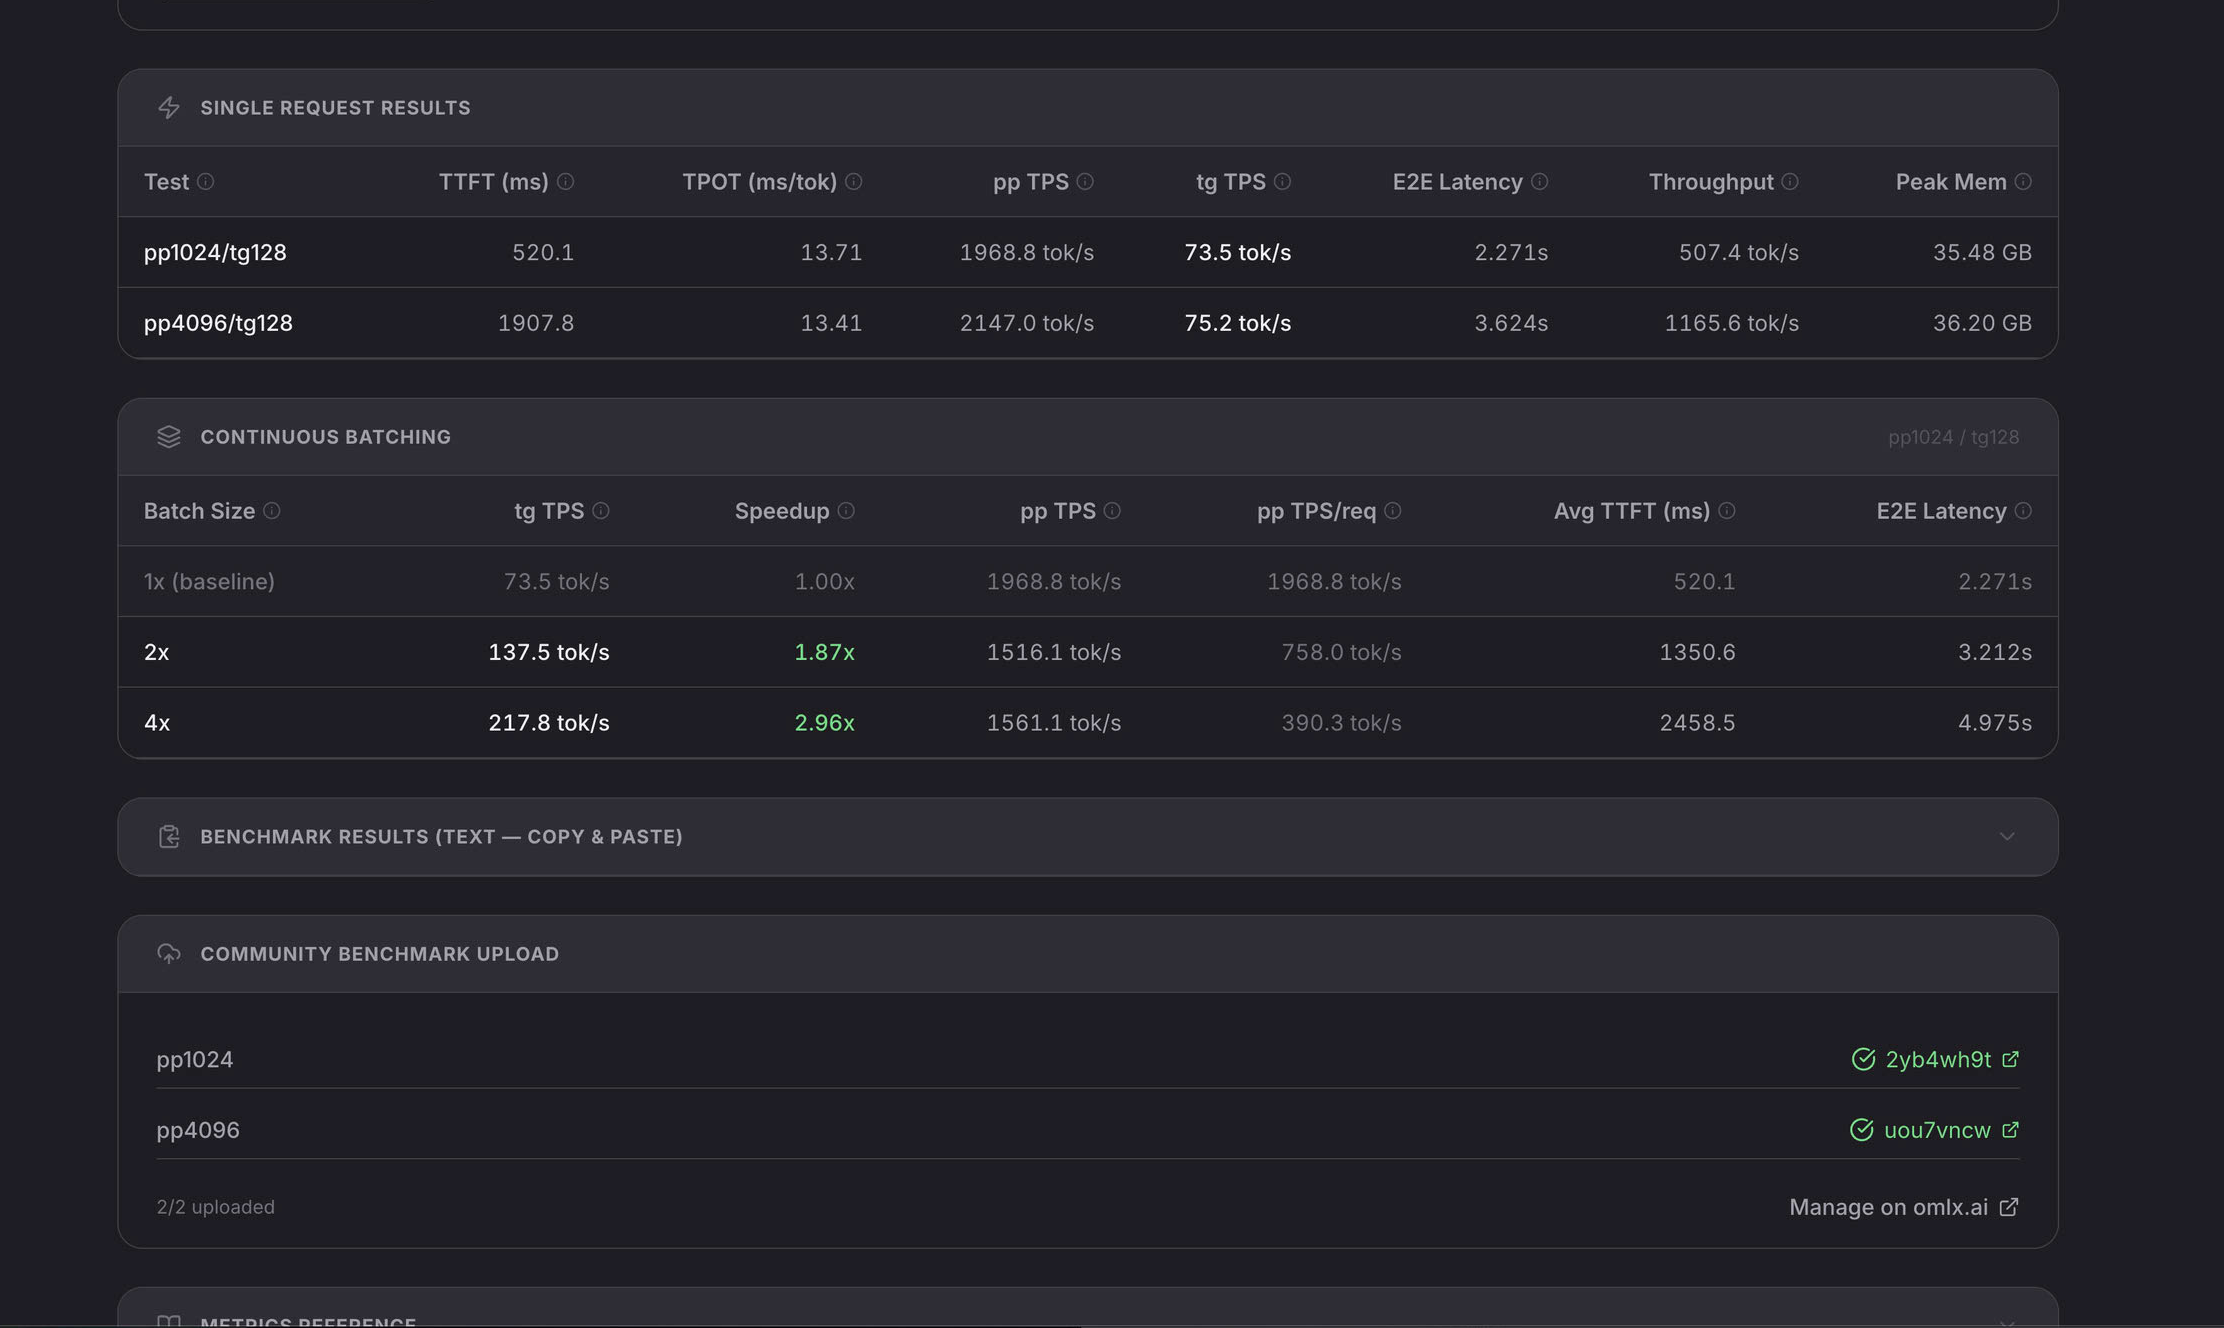Click info icon beside pp TPS in Continuous Batching
This screenshot has width=2224, height=1328.
[x=1112, y=511]
